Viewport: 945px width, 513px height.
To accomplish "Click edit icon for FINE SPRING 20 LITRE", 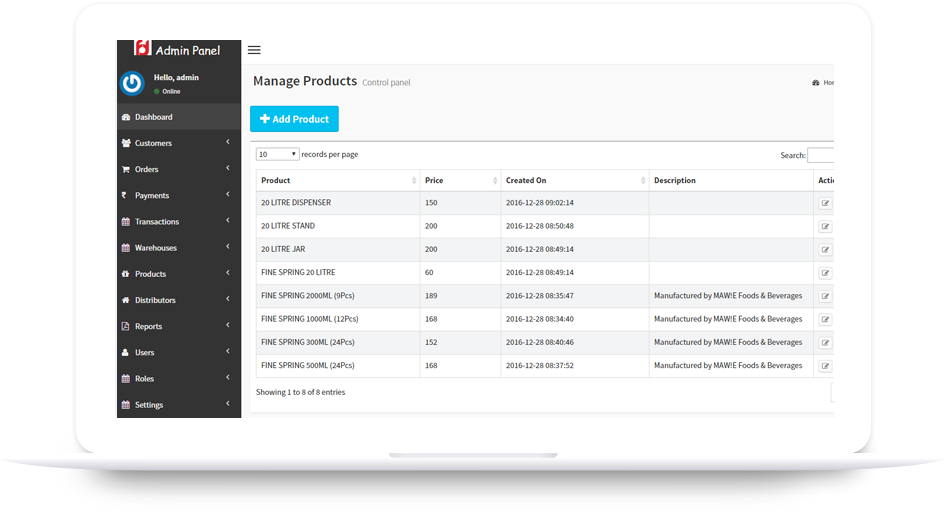I will [x=825, y=273].
